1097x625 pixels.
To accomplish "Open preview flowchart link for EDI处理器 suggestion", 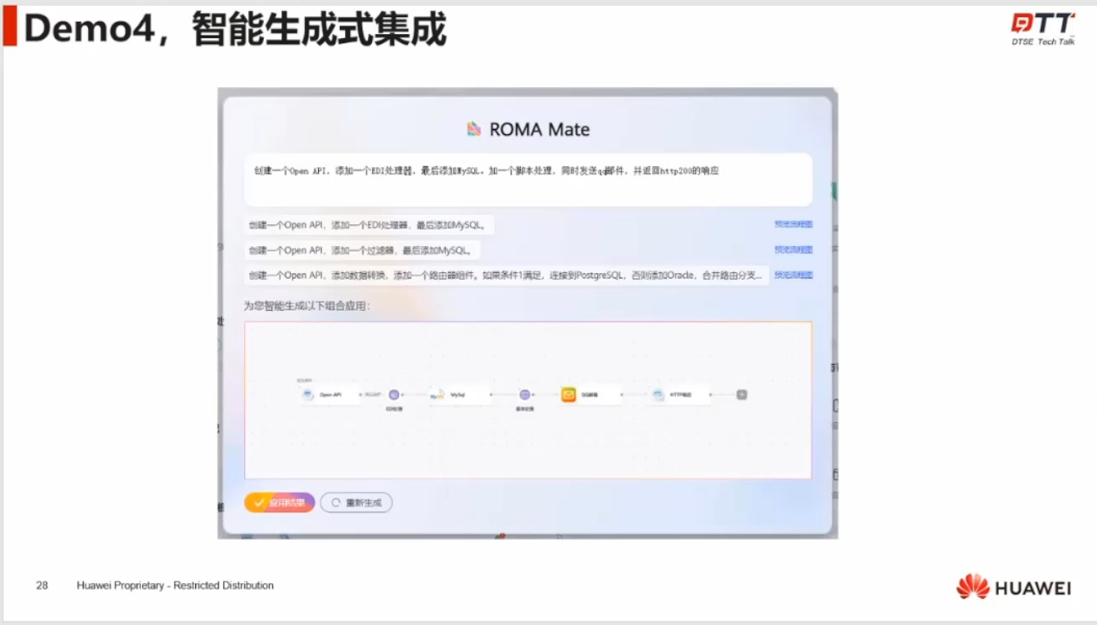I will coord(793,224).
